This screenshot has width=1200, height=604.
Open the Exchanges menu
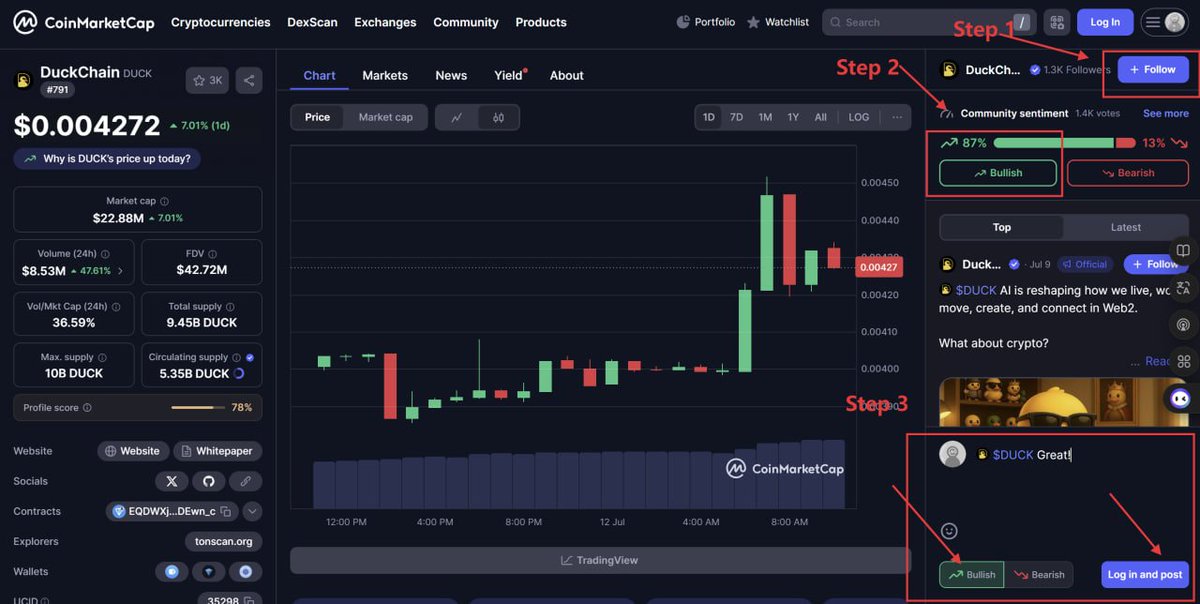[x=385, y=22]
